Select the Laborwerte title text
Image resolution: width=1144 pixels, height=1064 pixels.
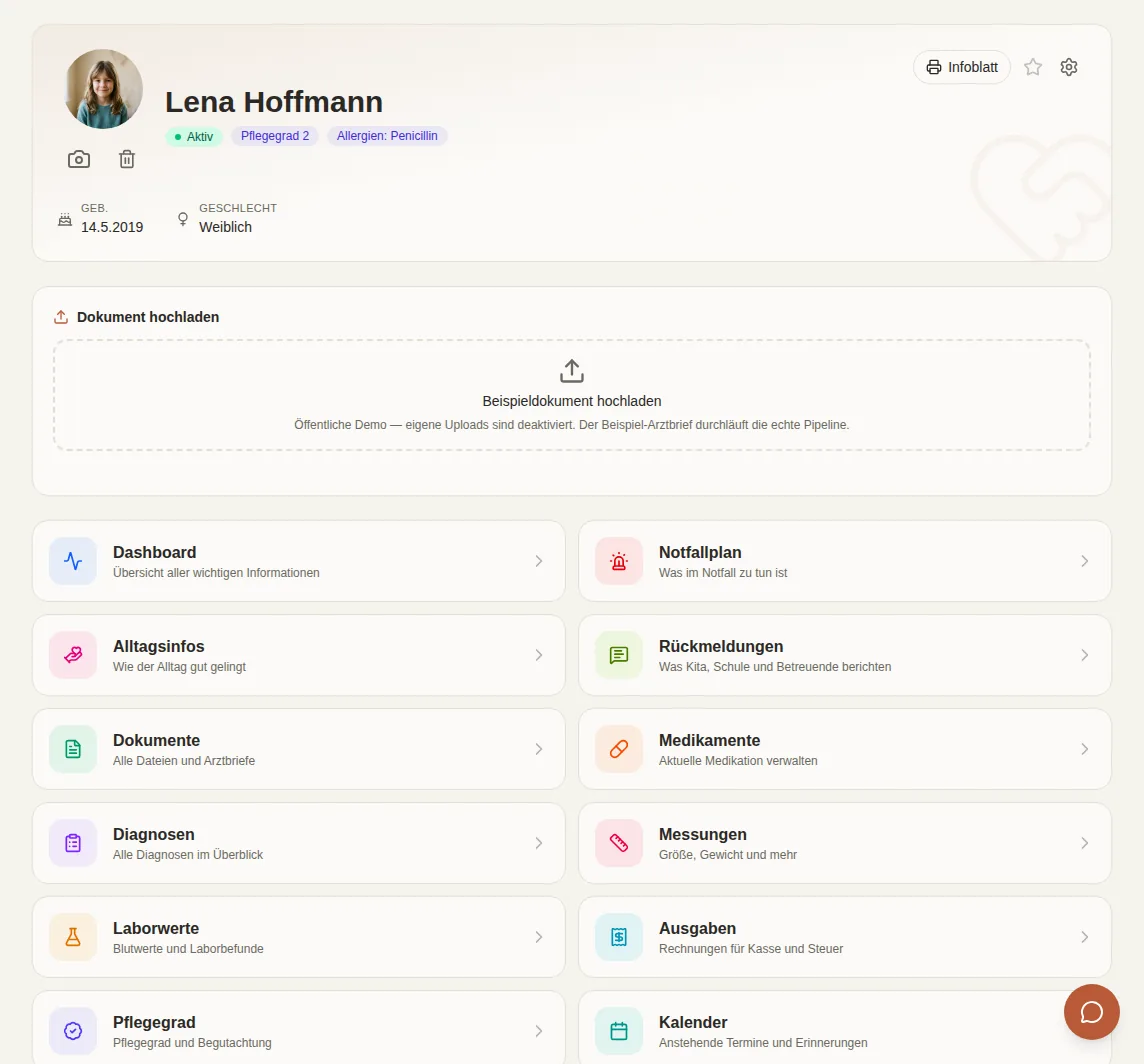tap(156, 928)
